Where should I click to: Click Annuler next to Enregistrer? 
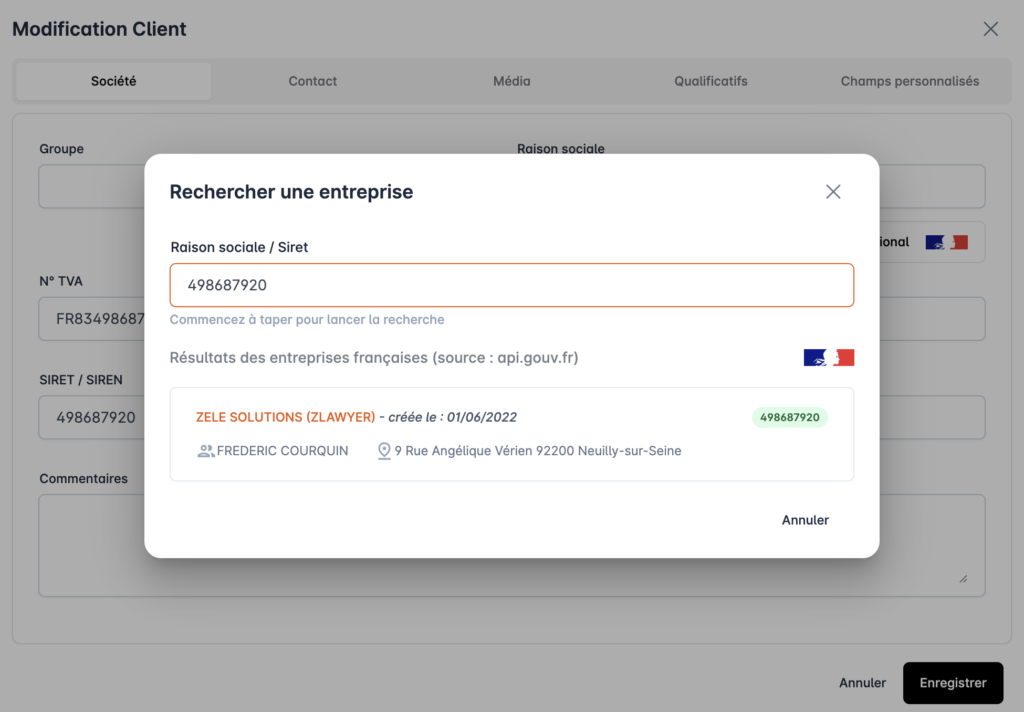coord(862,683)
